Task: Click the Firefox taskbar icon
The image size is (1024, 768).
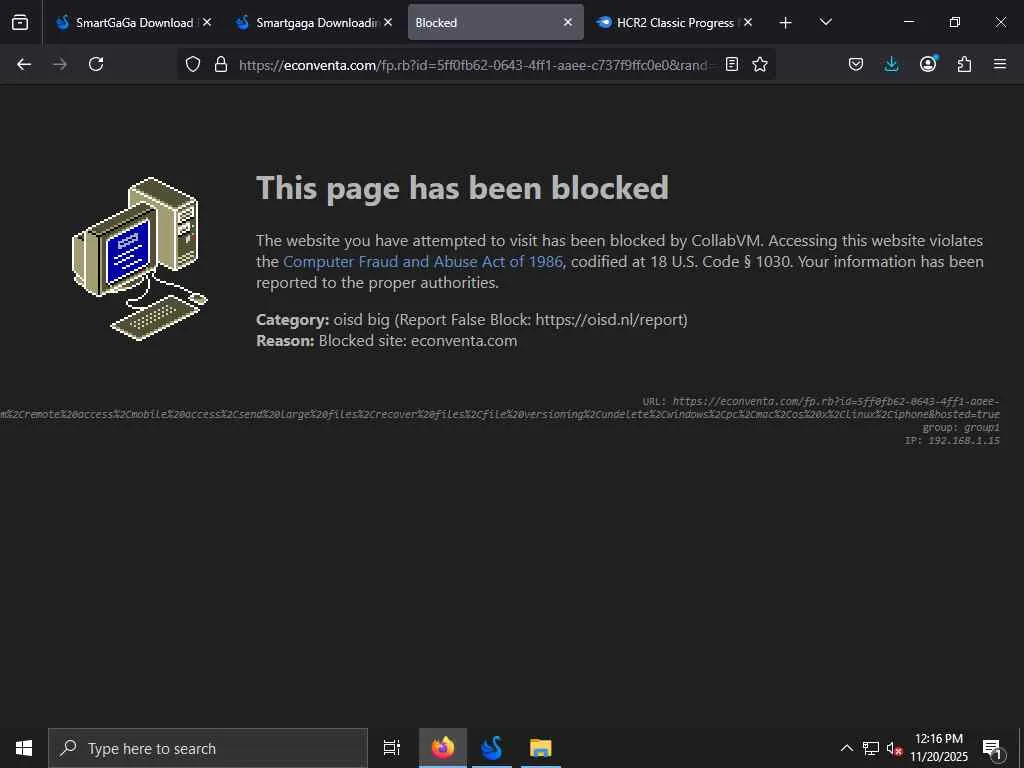Action: coord(443,748)
